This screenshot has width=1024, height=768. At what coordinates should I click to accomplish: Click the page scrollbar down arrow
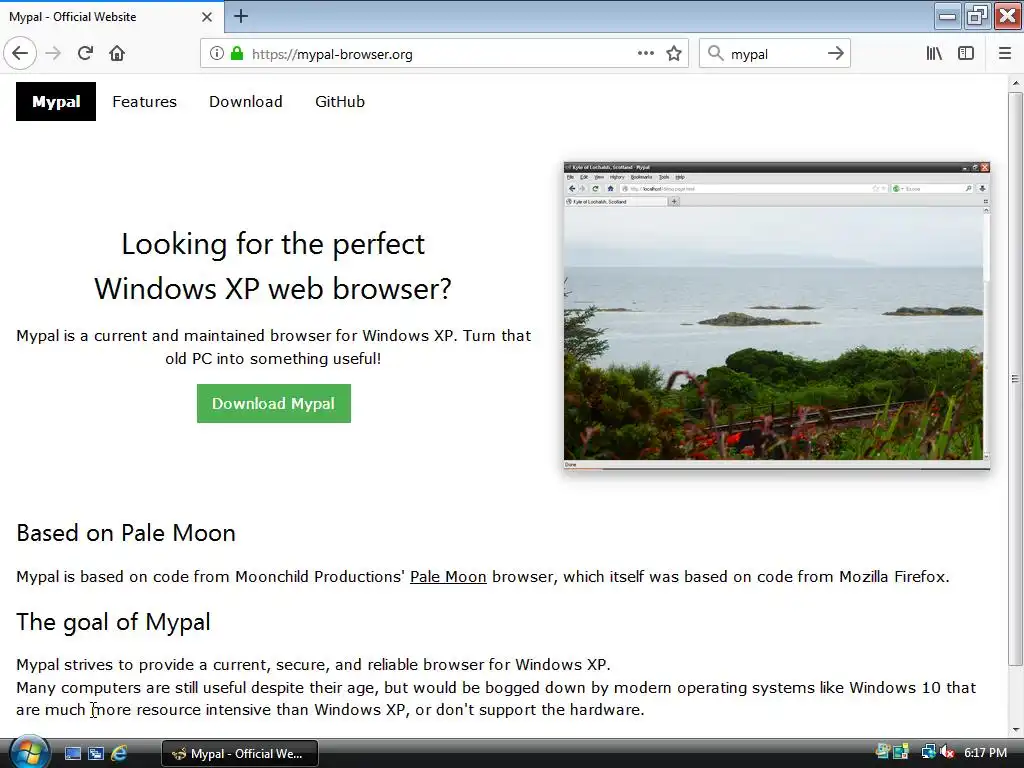pos(1015,729)
